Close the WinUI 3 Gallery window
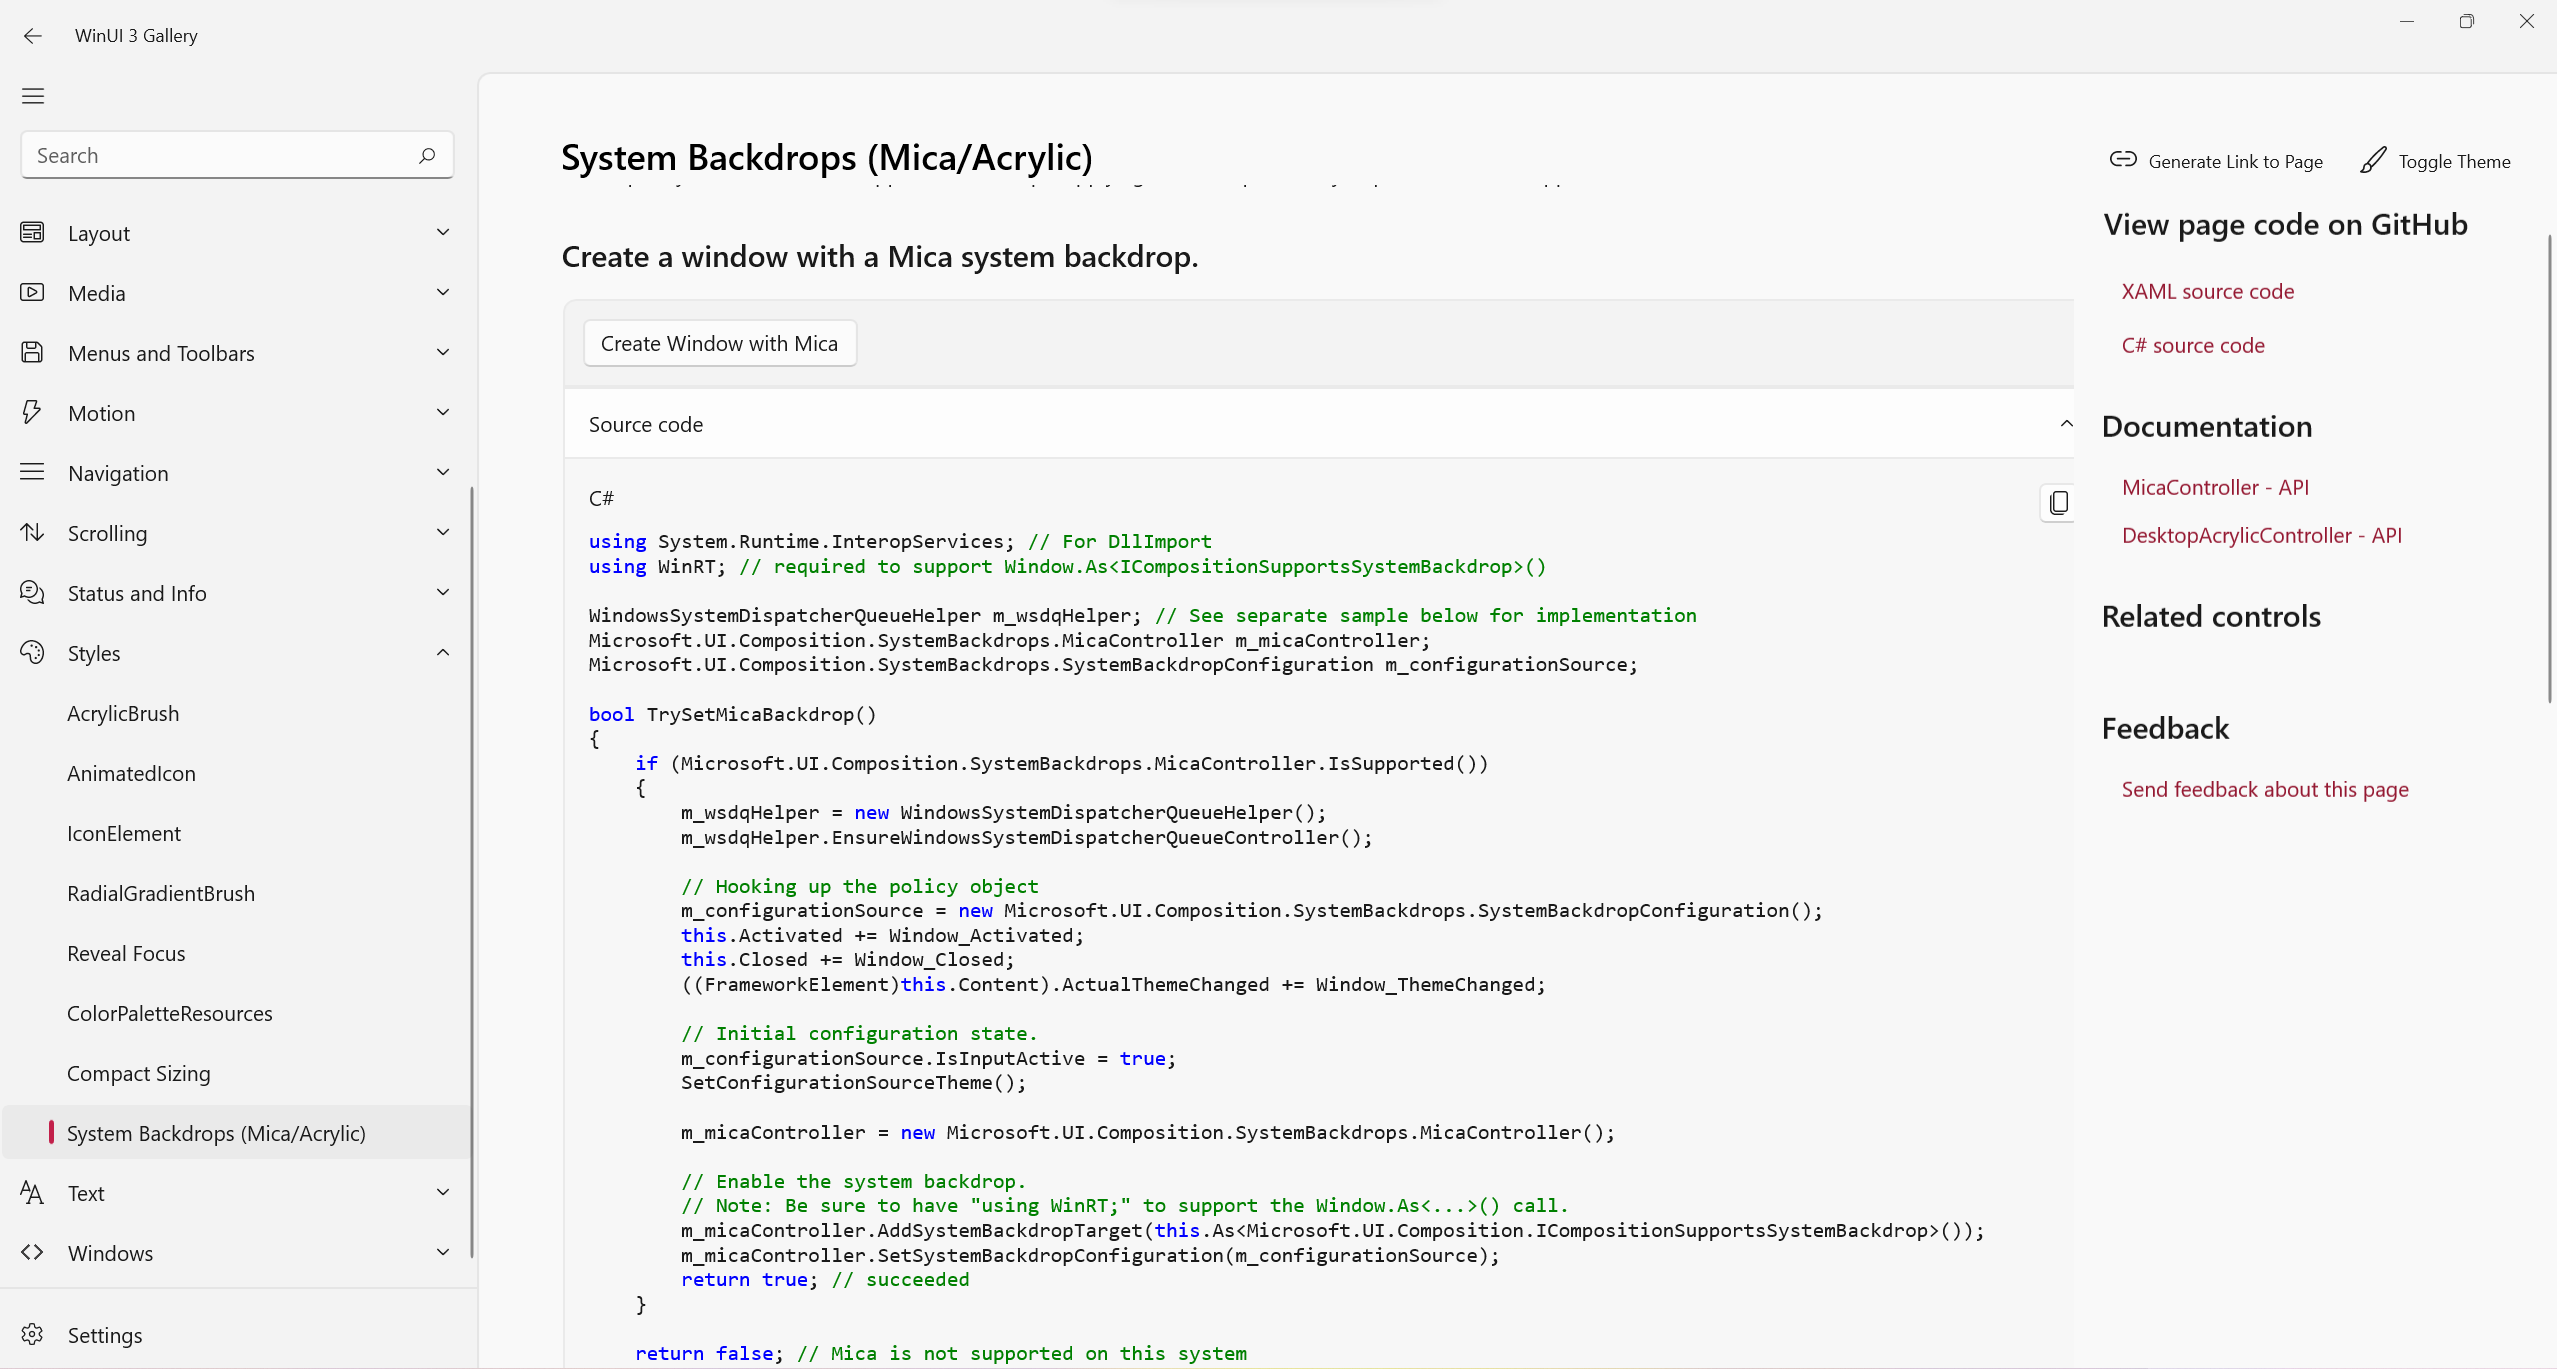The width and height of the screenshot is (2557, 1369). click(x=2527, y=21)
